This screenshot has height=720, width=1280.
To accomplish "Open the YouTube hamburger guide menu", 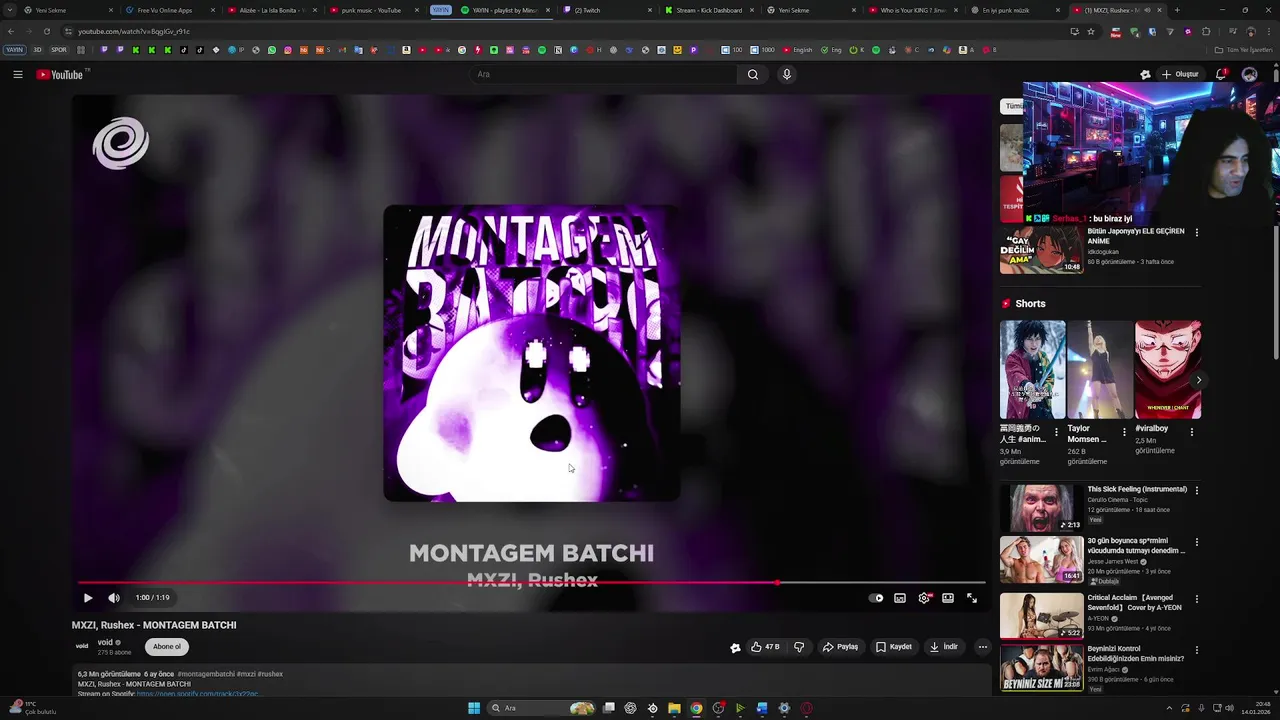I will 18,74.
